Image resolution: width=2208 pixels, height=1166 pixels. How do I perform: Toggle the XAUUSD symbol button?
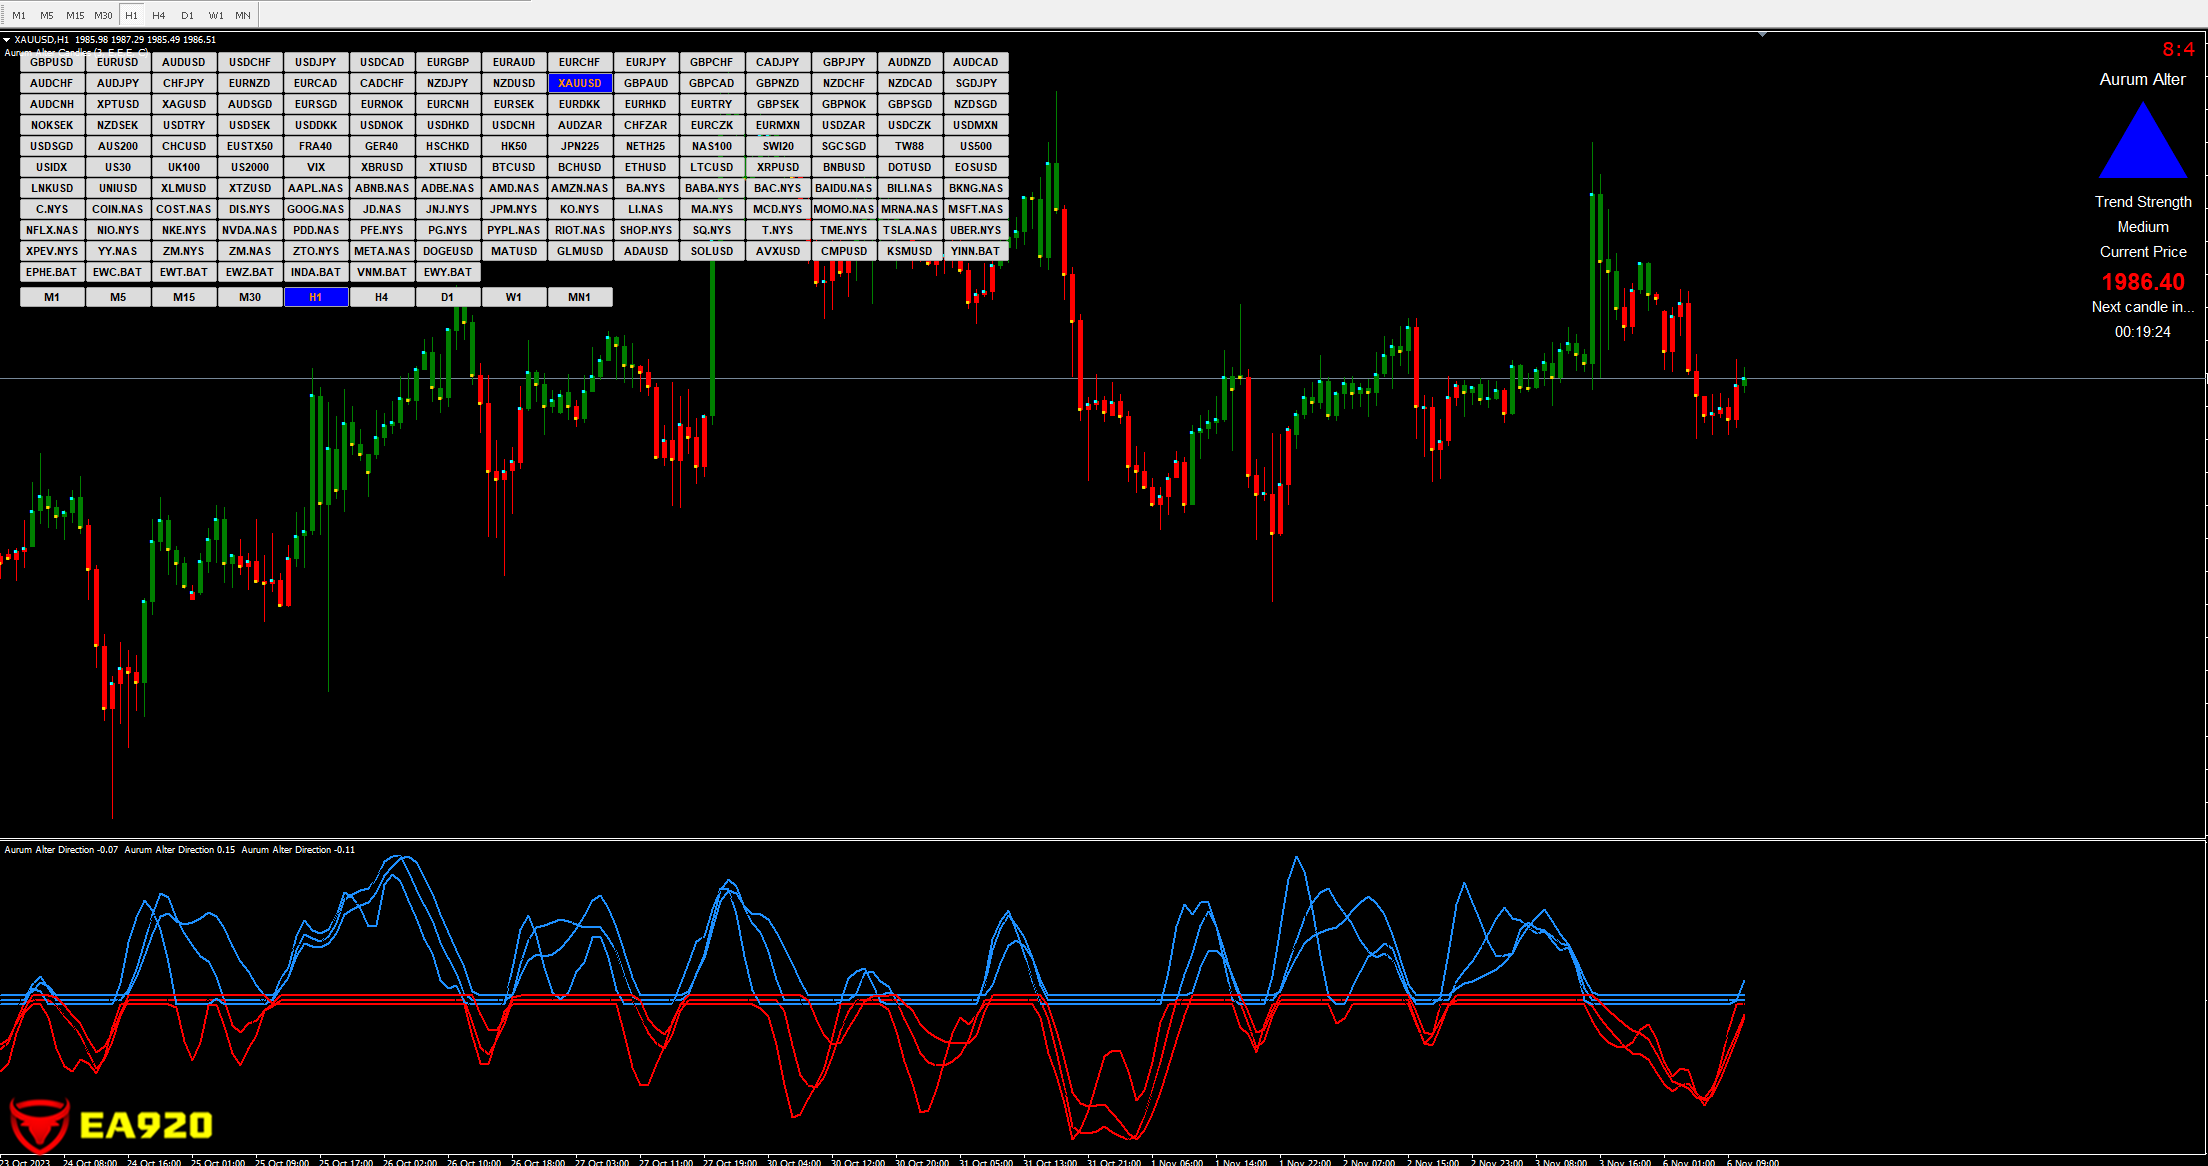580,83
